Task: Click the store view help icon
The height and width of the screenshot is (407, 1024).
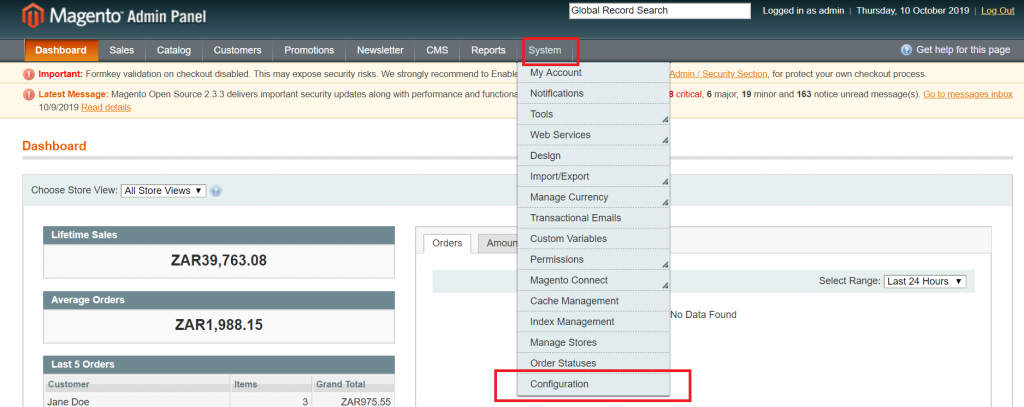Action: (x=216, y=191)
